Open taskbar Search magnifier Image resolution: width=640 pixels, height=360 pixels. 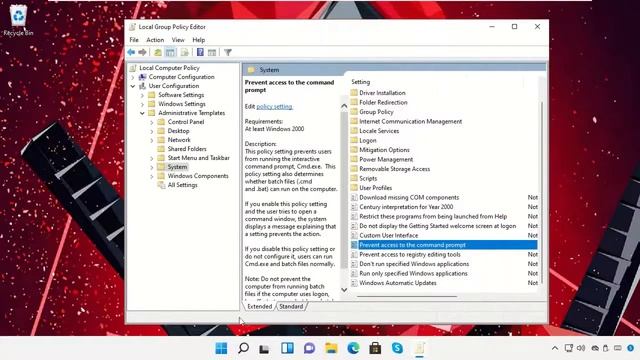(x=243, y=348)
